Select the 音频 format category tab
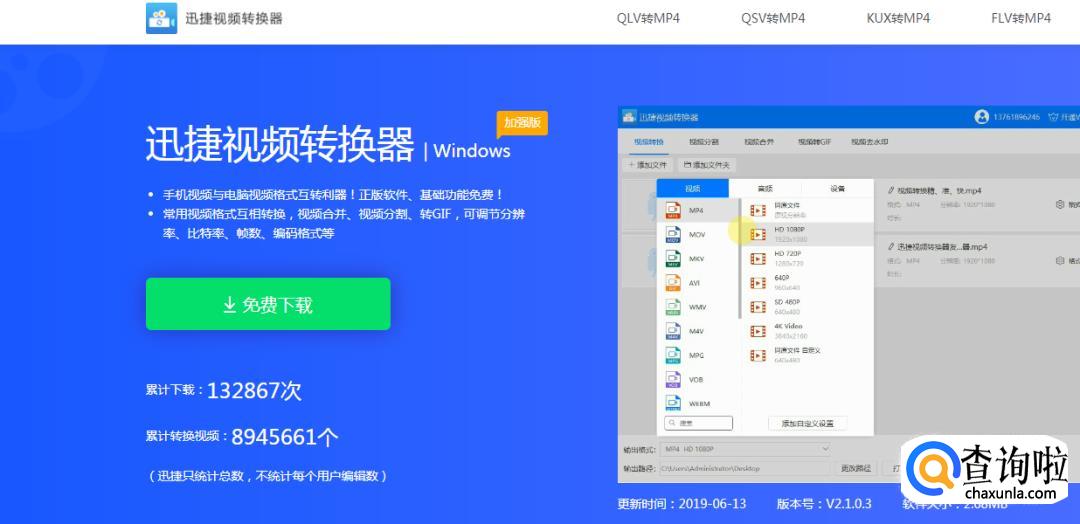 coord(765,188)
